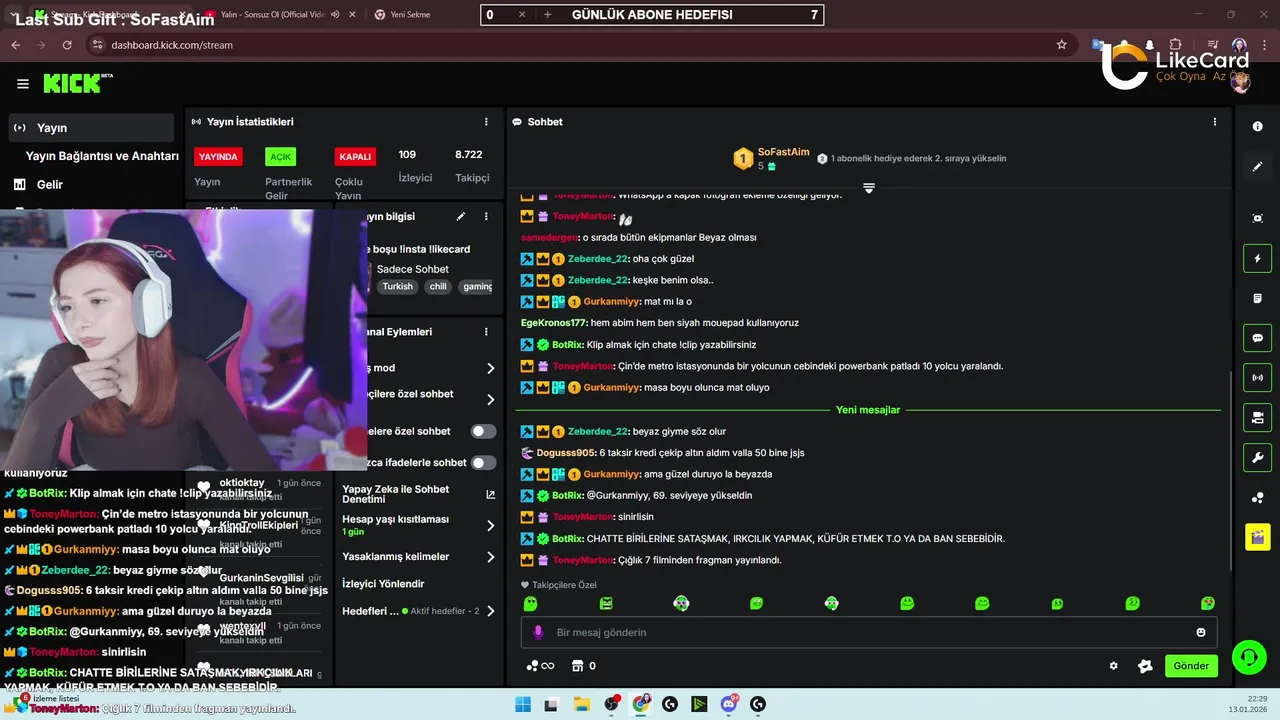
Task: Open Kanal Eylemleri three-dot menu
Action: (x=486, y=332)
